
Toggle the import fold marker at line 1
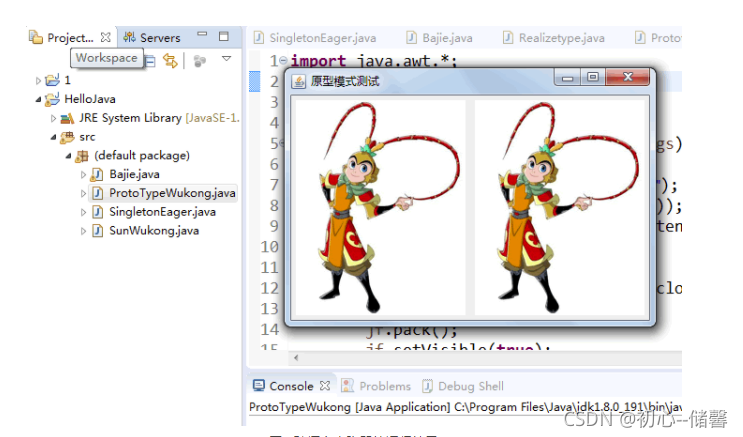pyautogui.click(x=283, y=60)
